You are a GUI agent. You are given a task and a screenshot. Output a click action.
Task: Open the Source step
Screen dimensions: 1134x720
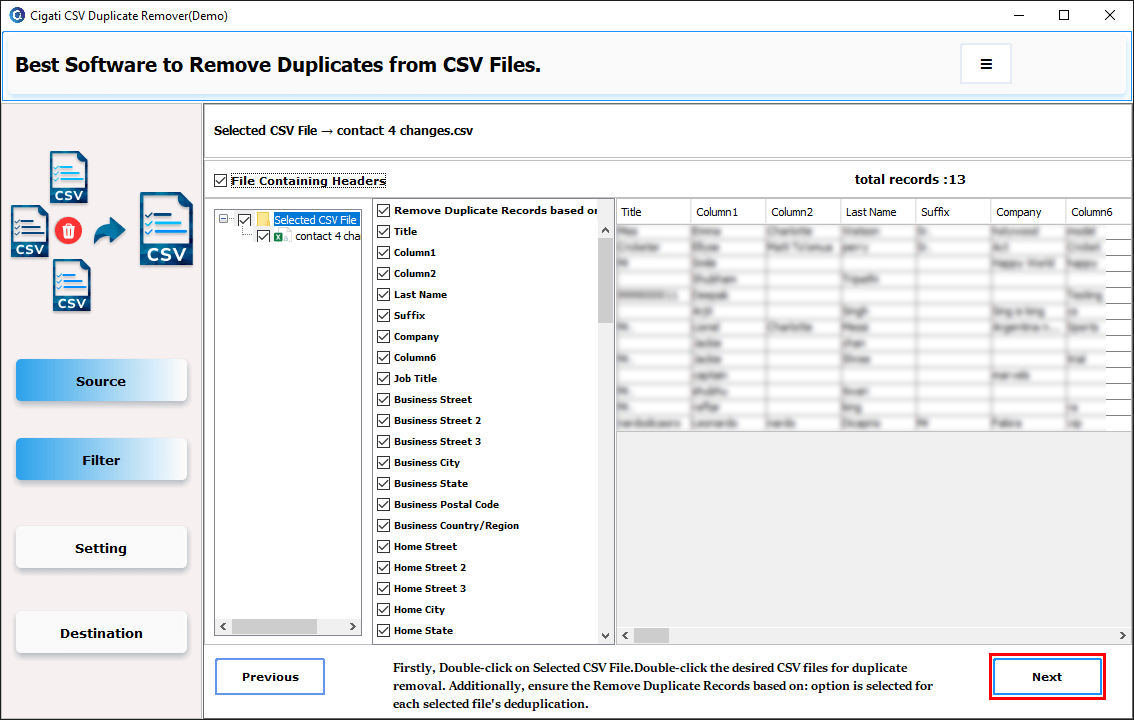point(101,381)
